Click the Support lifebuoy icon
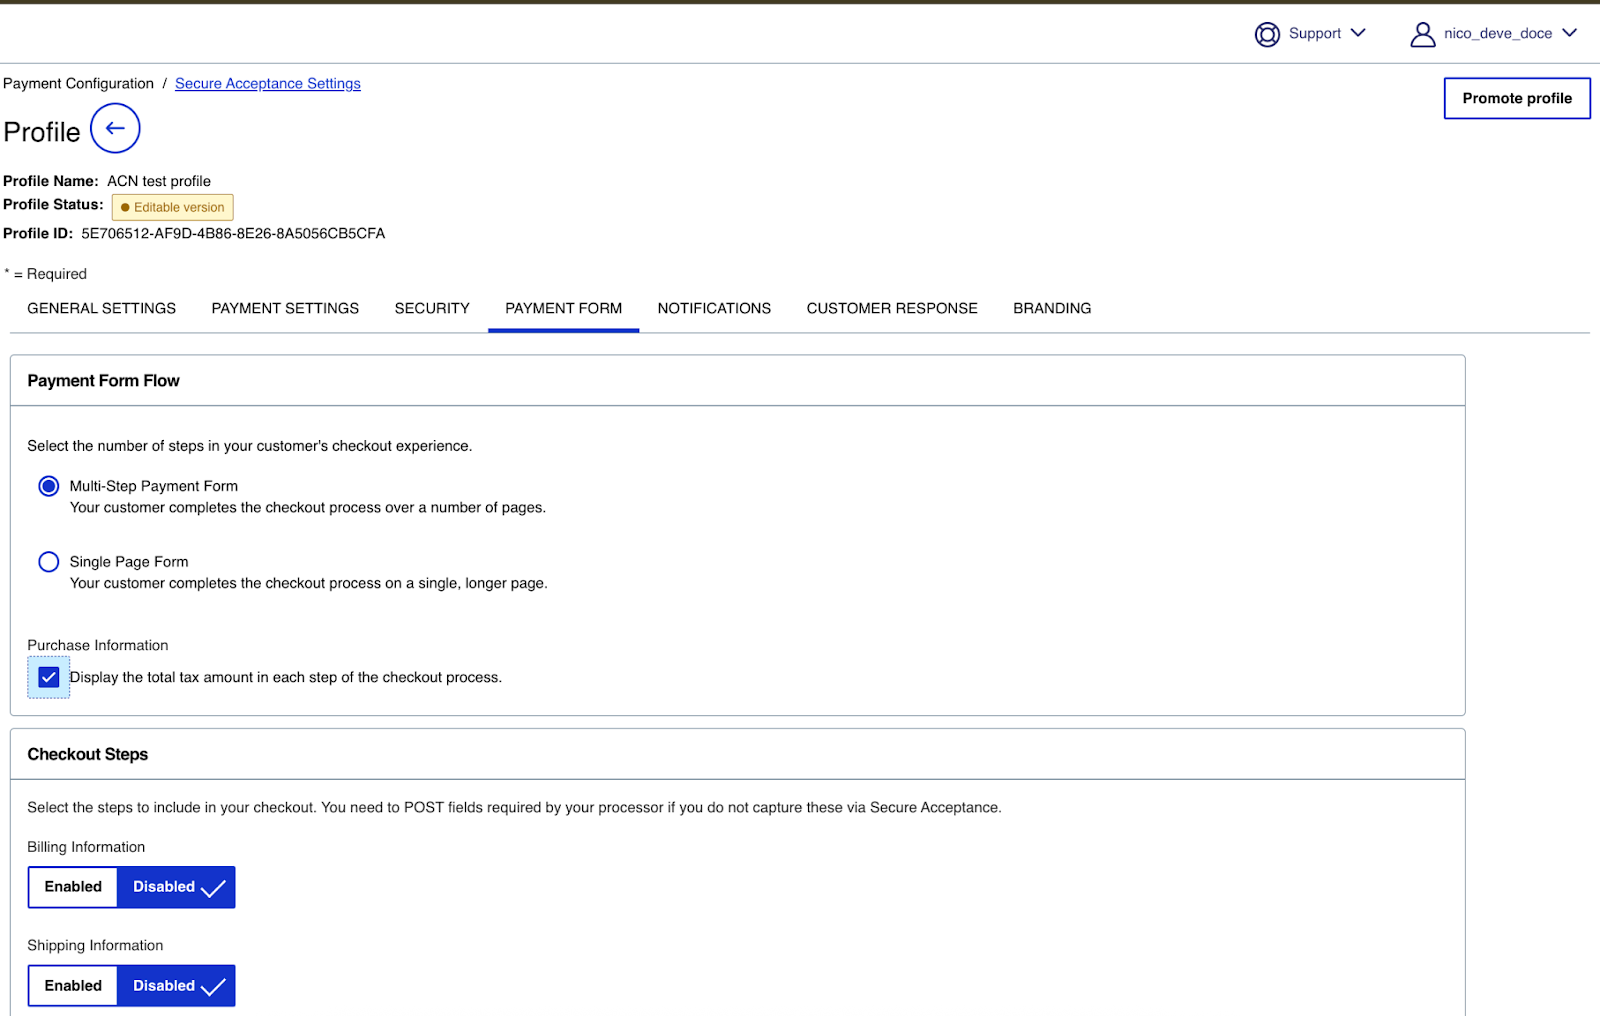1600x1016 pixels. (1267, 34)
